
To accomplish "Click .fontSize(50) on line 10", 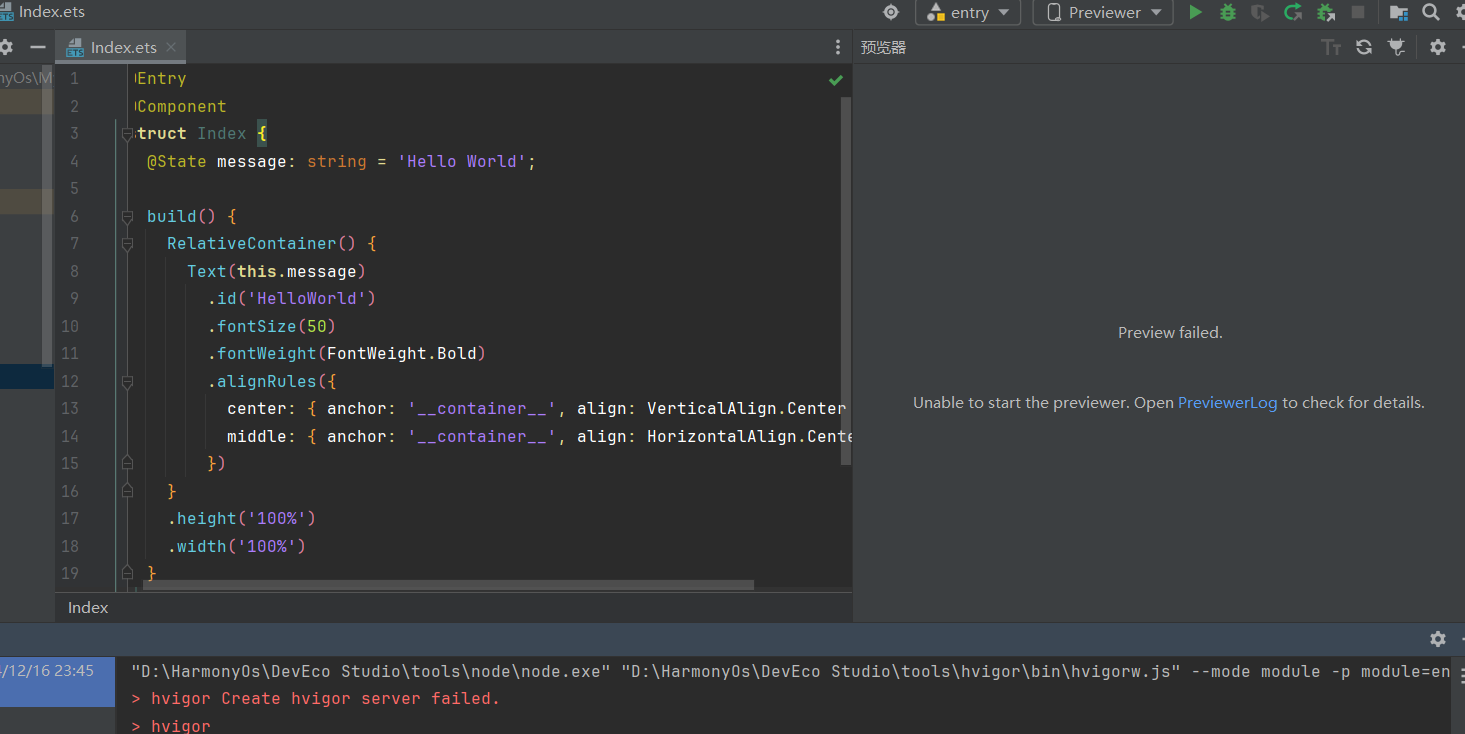I will pos(272,326).
